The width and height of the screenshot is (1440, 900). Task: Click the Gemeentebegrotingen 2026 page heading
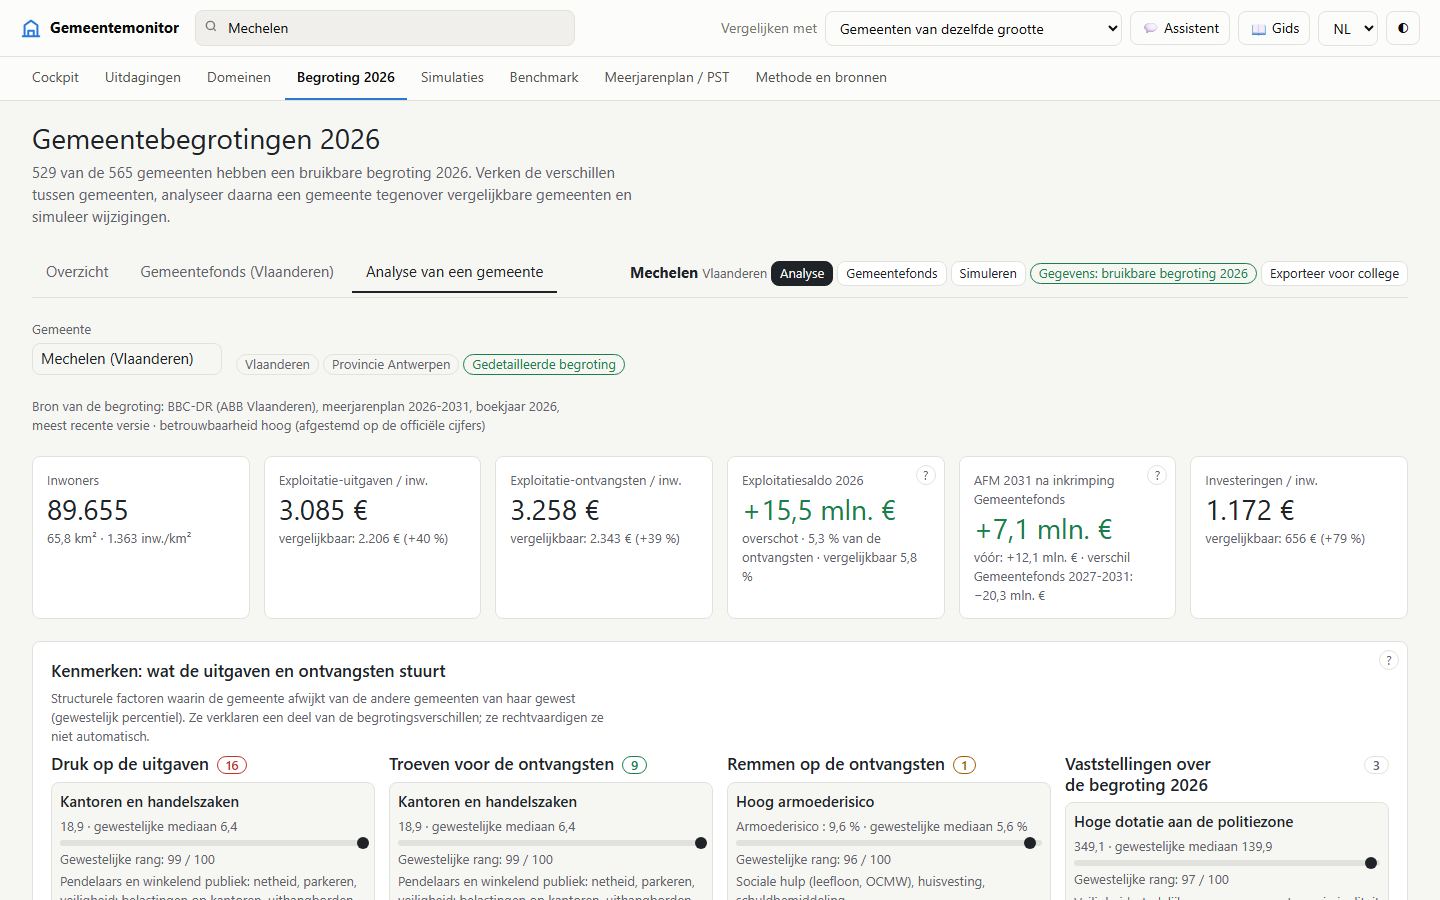[206, 139]
